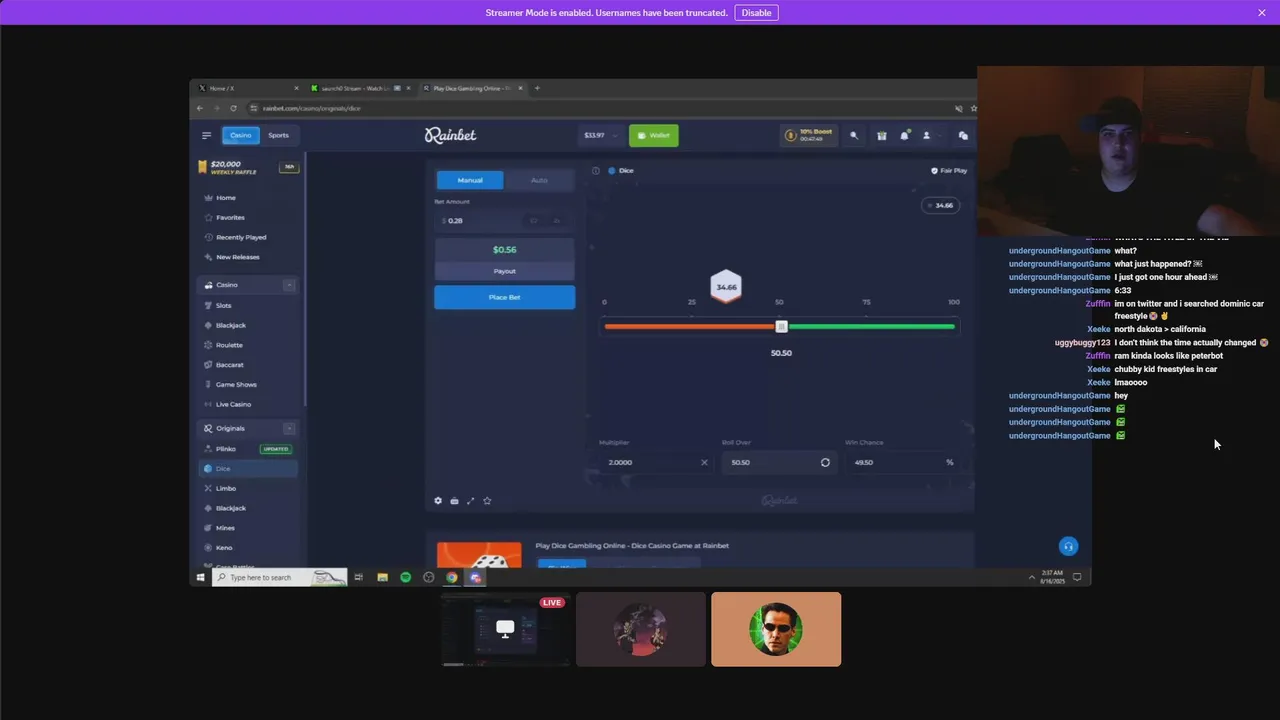Halve the bet with the 1/2 button
This screenshot has width=1280, height=720.
534,220
